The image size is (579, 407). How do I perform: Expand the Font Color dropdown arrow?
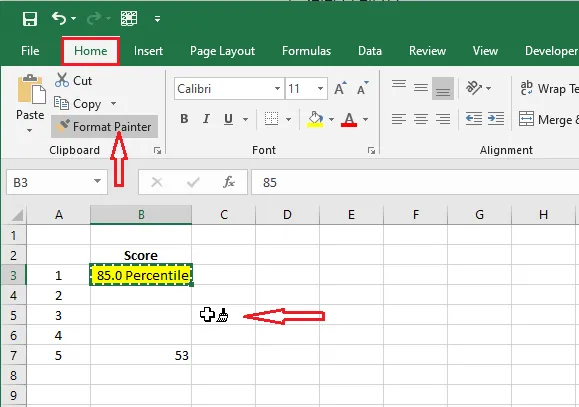pos(365,119)
